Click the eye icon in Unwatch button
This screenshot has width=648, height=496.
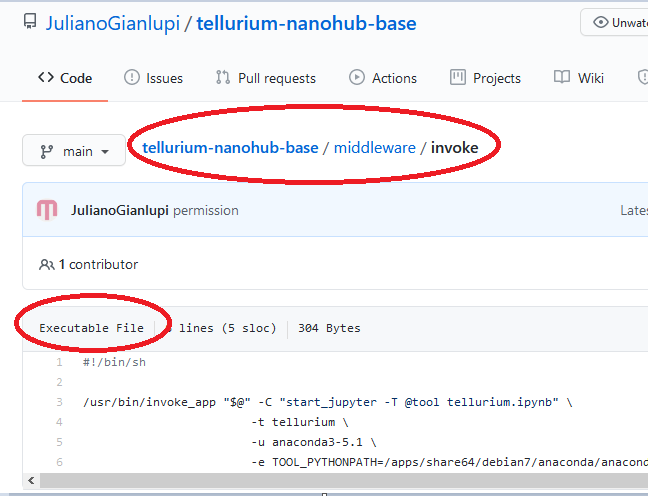coord(600,22)
